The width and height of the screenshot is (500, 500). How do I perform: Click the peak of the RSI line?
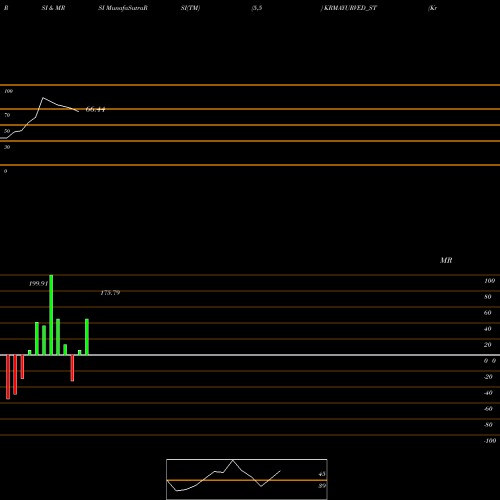[43, 98]
